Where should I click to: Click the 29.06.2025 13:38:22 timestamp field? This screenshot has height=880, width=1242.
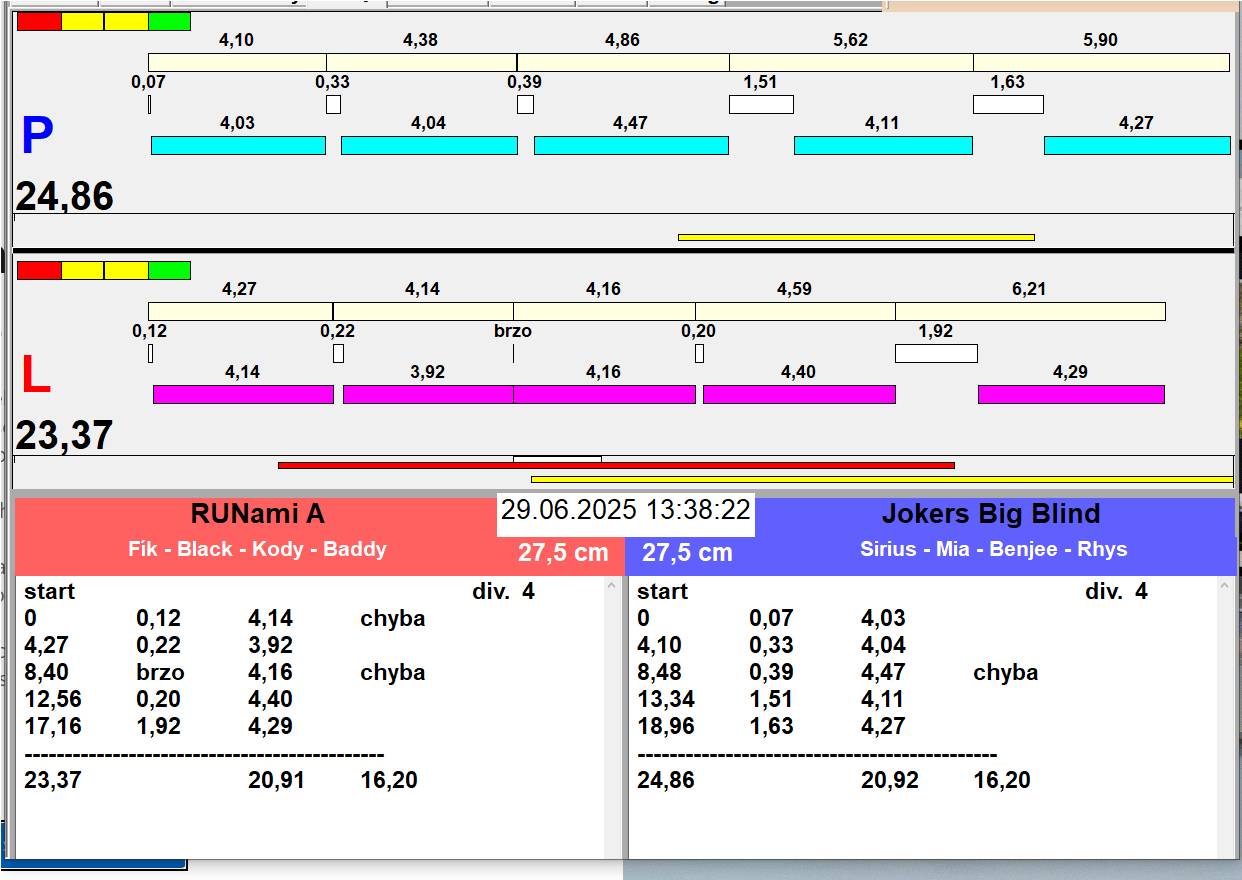626,510
